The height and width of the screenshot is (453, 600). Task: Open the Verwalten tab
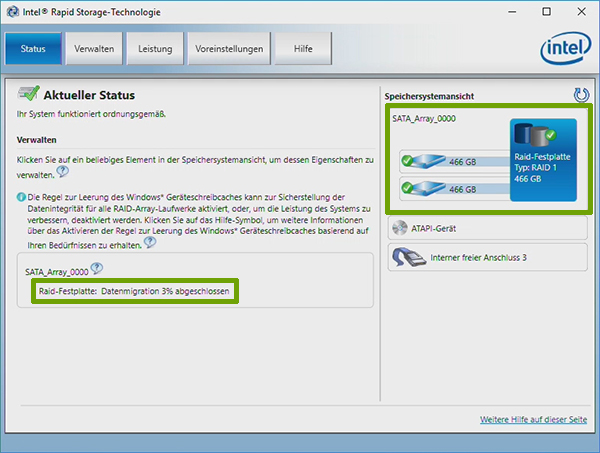[x=94, y=49]
